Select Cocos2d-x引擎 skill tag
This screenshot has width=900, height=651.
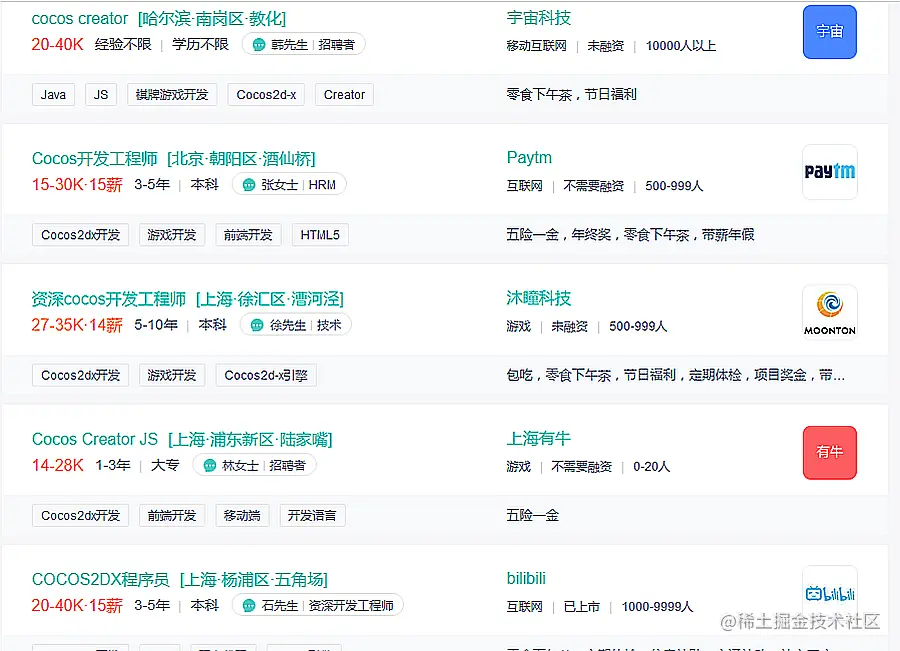[266, 375]
